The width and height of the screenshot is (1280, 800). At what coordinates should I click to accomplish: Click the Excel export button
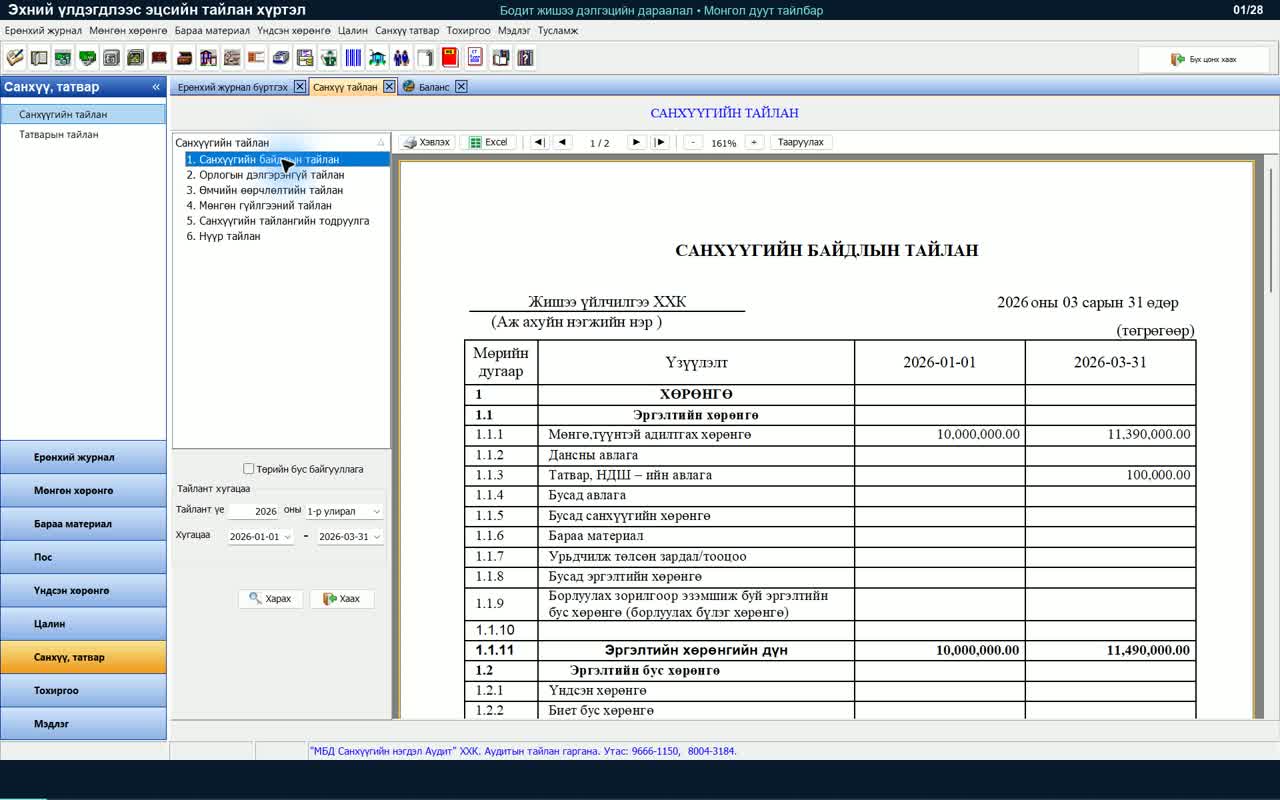pos(488,142)
